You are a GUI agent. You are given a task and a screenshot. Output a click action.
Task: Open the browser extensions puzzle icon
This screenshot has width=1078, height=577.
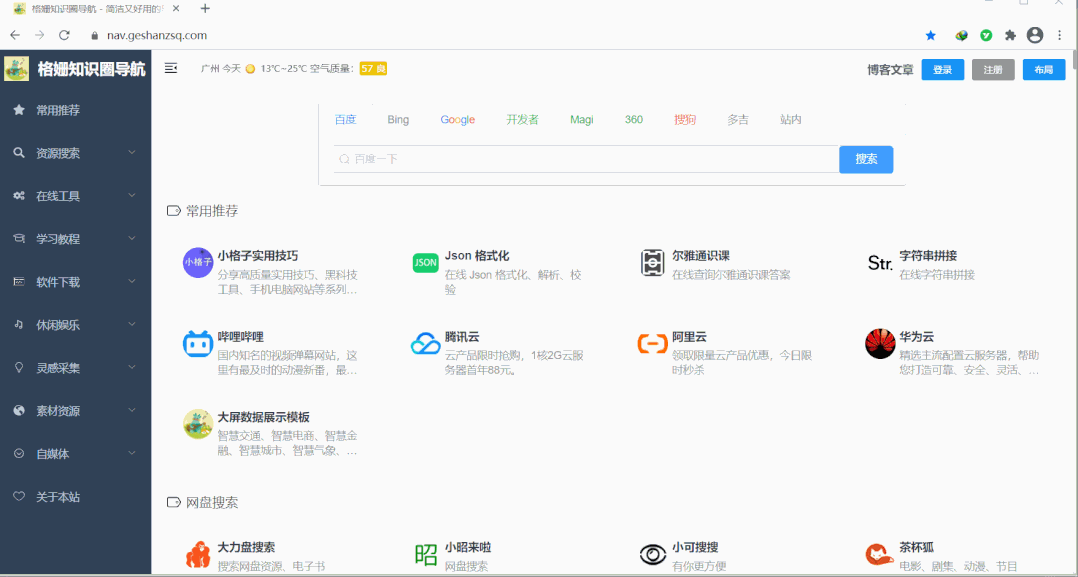pos(1010,35)
